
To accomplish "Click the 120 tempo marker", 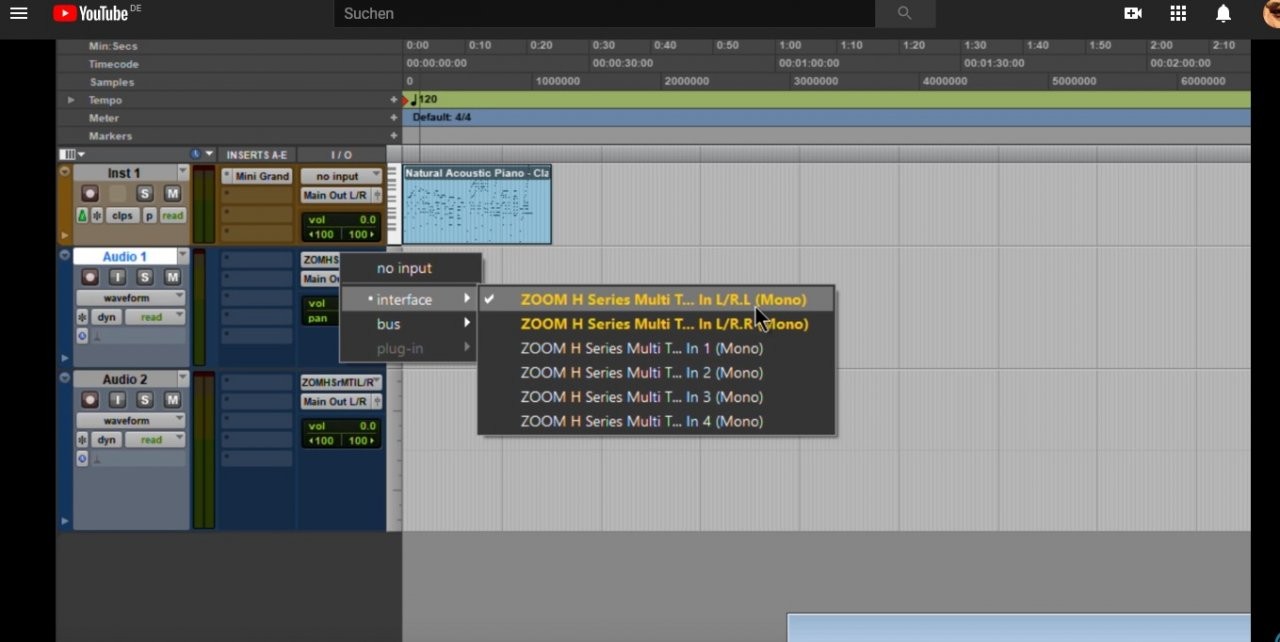I will click(x=424, y=100).
